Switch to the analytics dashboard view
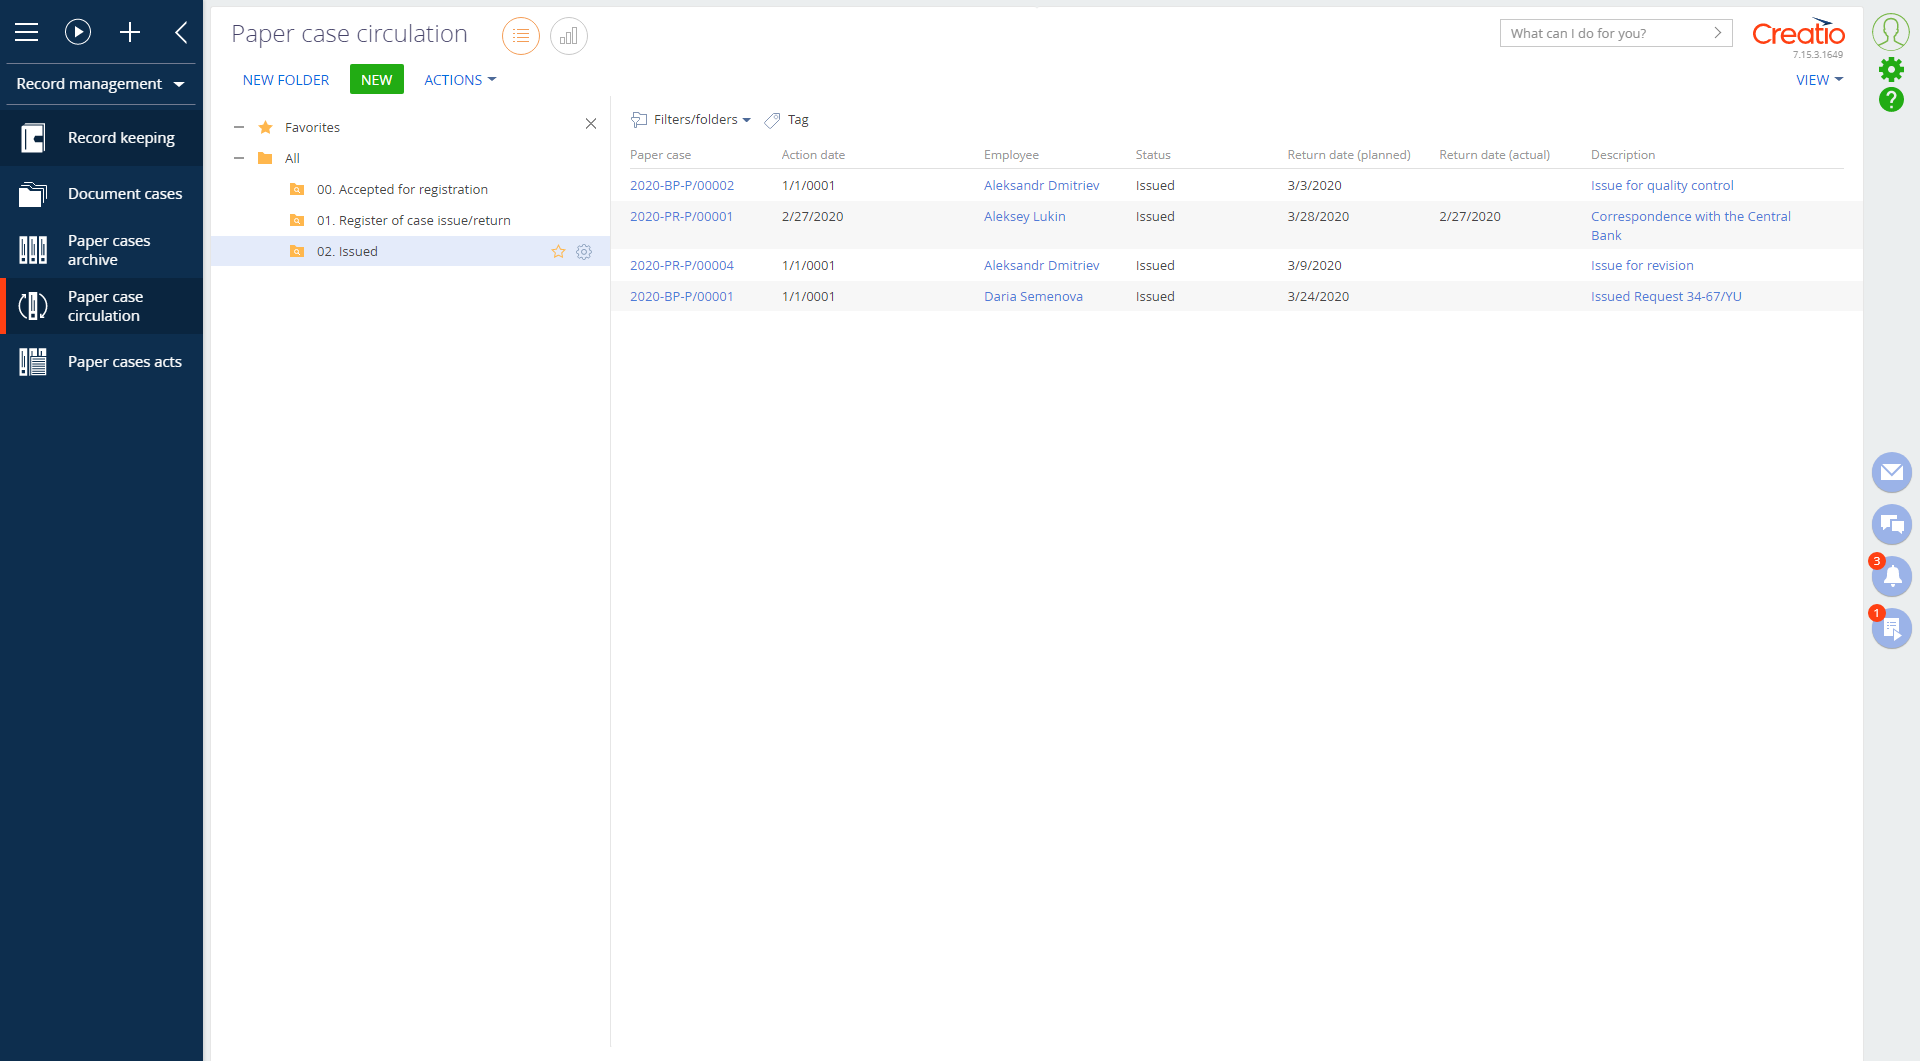Viewport: 1920px width, 1061px height. click(x=568, y=36)
